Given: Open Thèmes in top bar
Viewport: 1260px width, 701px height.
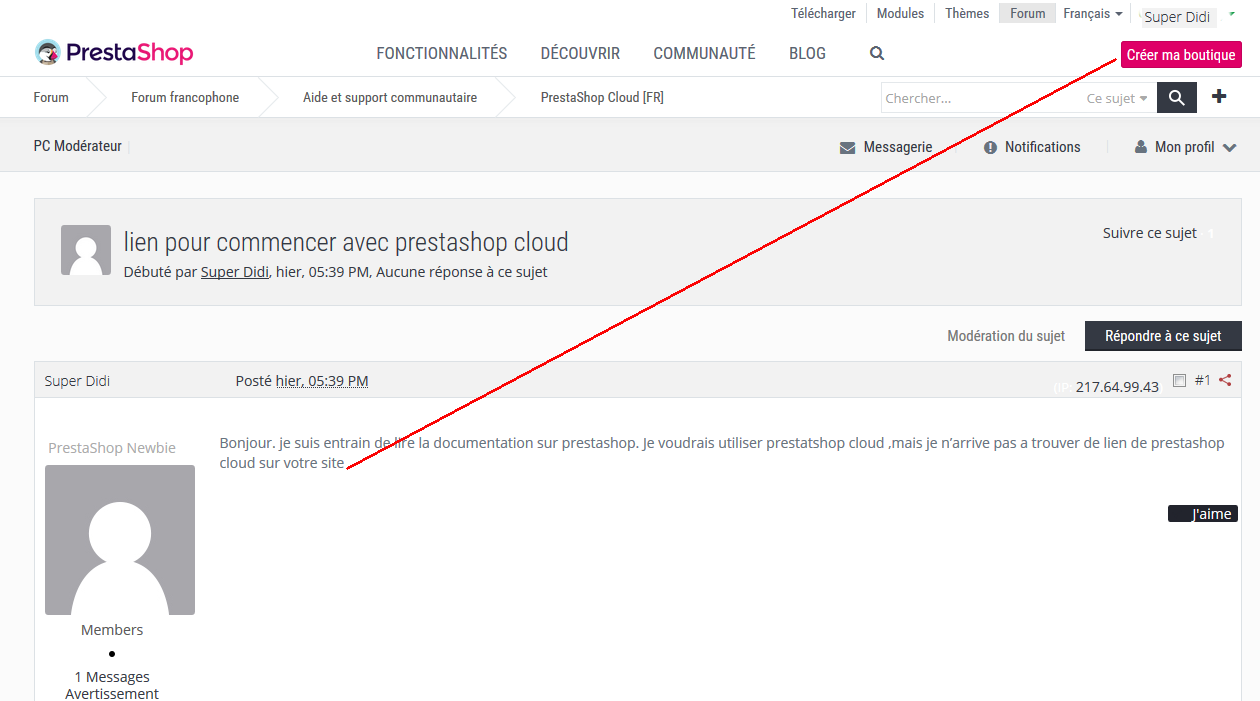Looking at the screenshot, I should click(x=967, y=14).
